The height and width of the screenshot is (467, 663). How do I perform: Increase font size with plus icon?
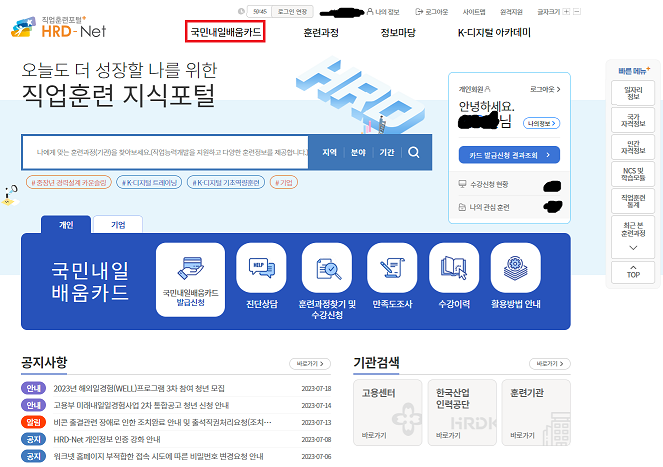click(x=566, y=11)
